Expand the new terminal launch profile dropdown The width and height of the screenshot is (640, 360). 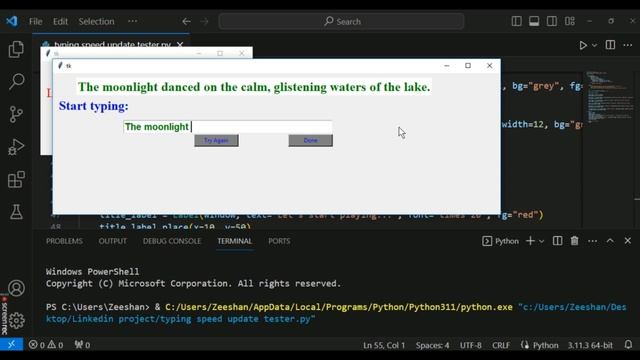[x=542, y=241]
